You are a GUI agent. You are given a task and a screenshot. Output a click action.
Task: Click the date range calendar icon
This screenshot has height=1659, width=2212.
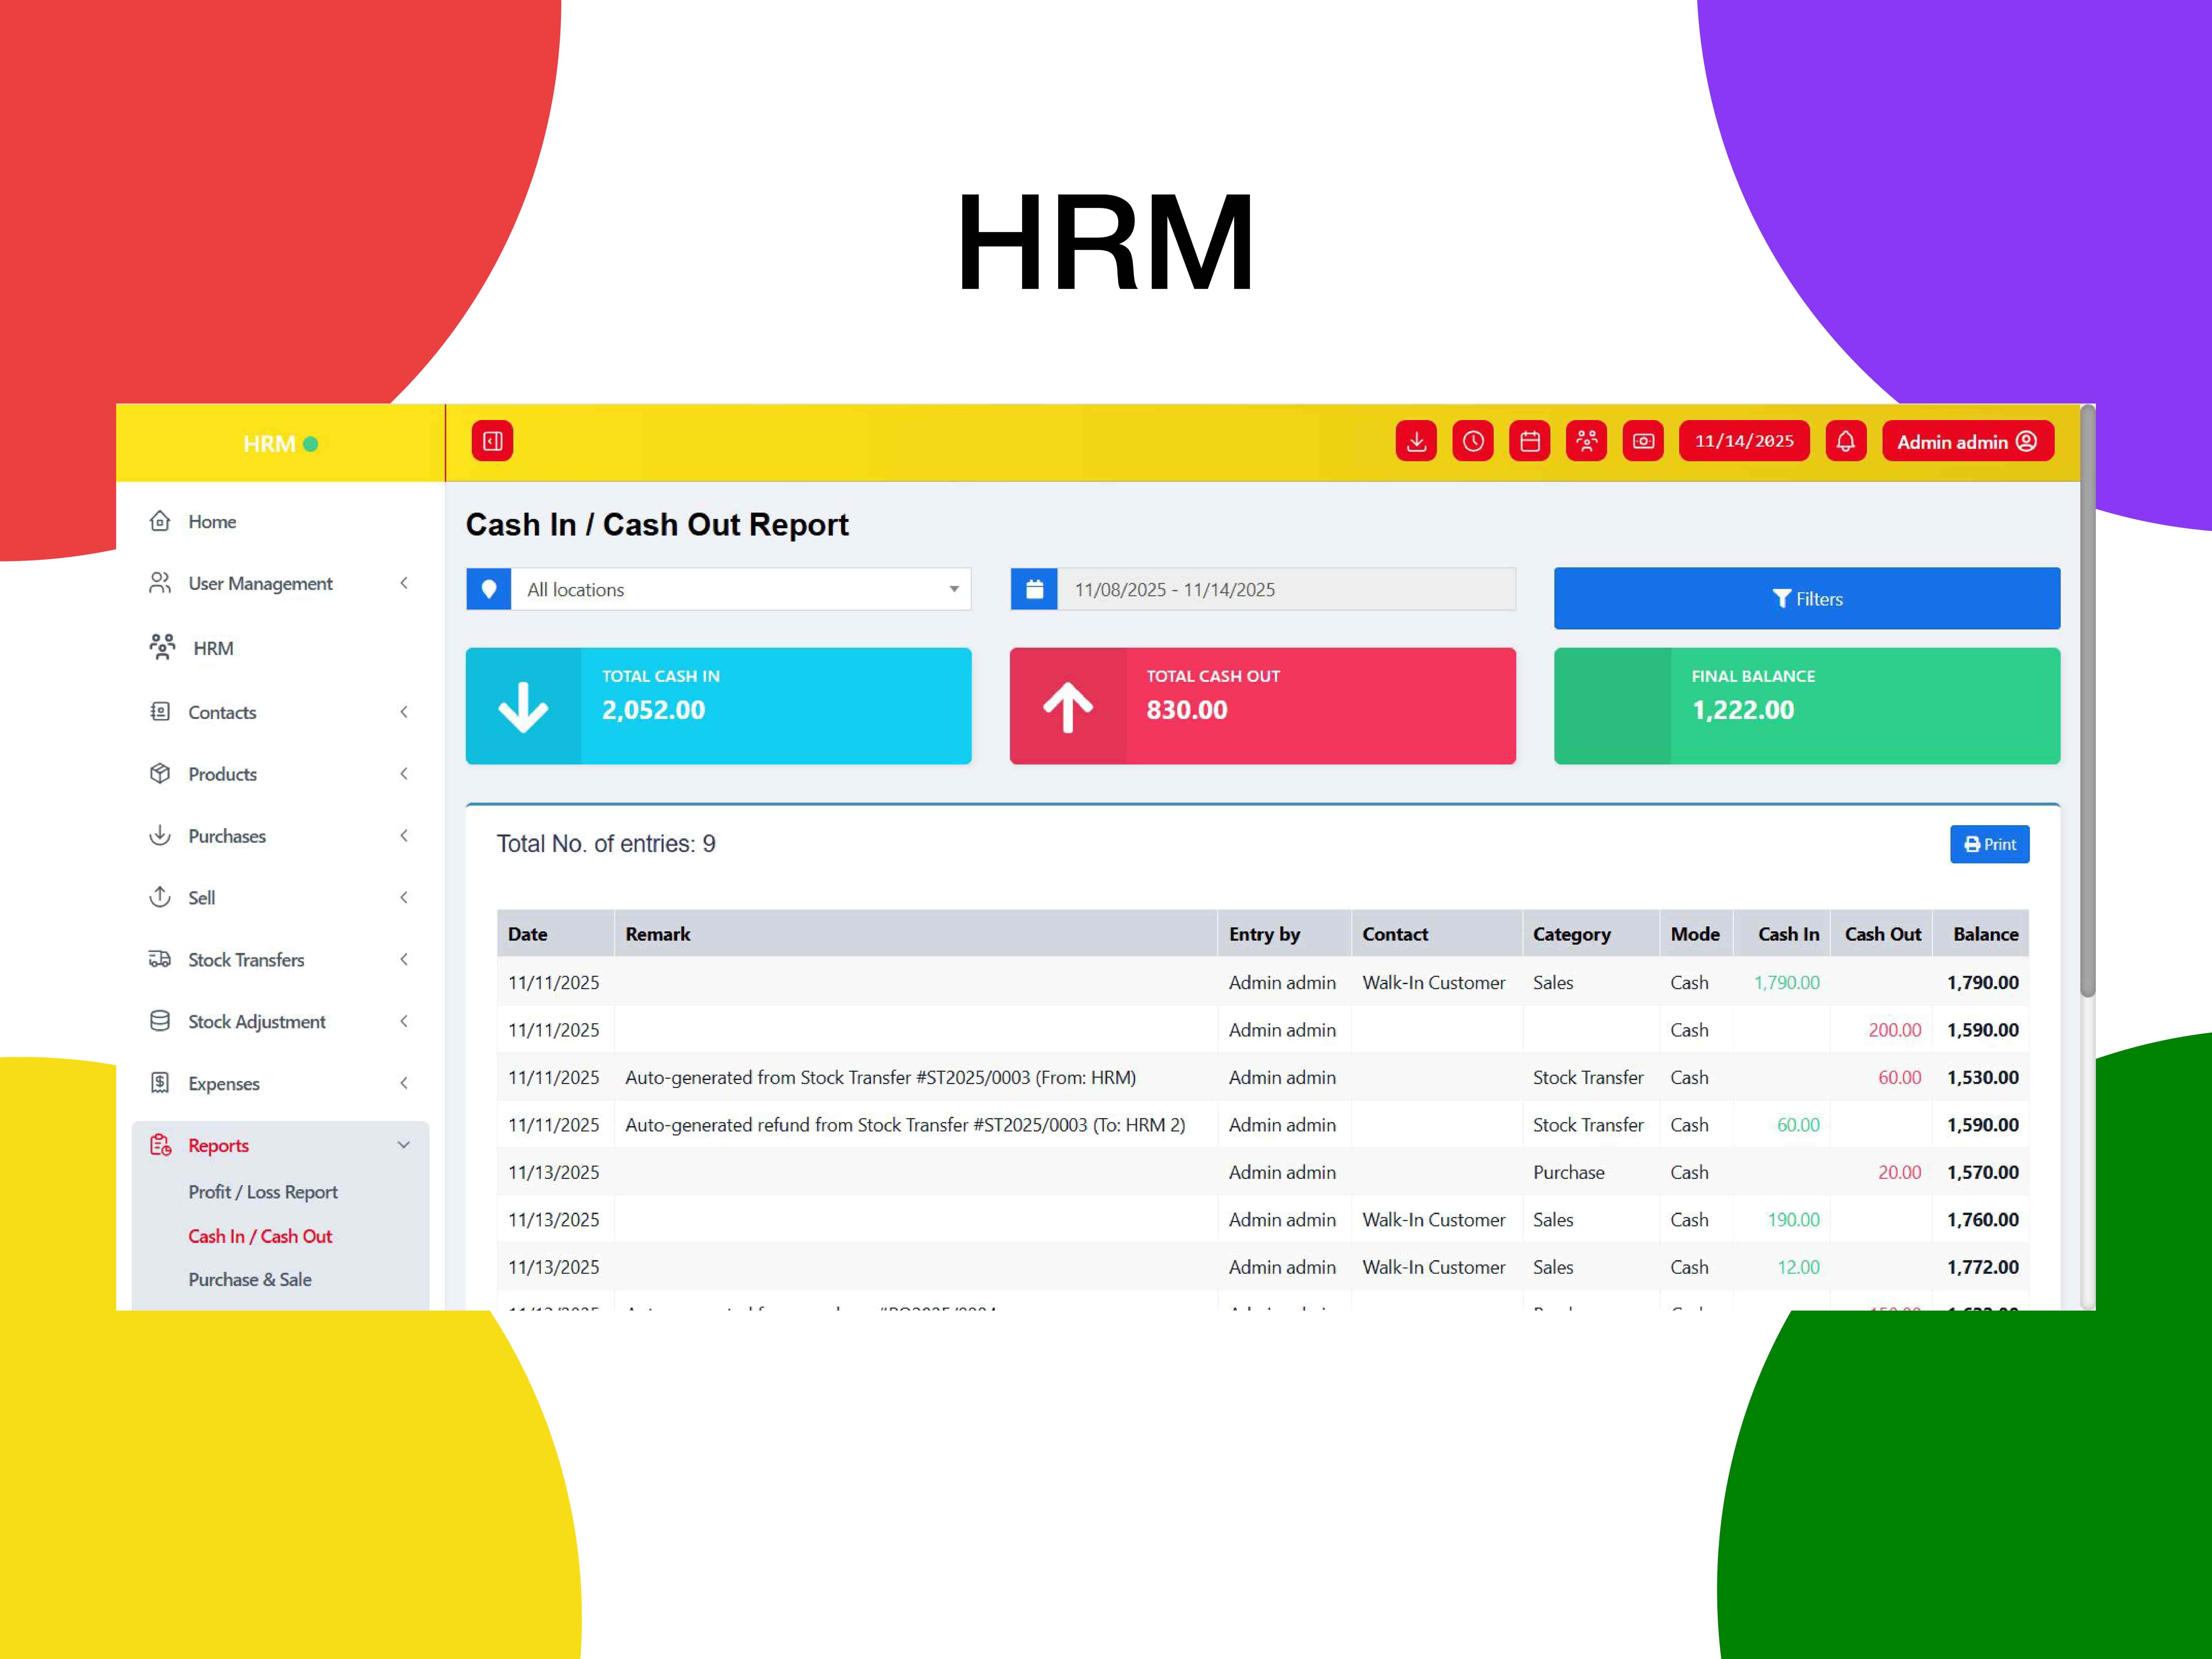click(1034, 589)
